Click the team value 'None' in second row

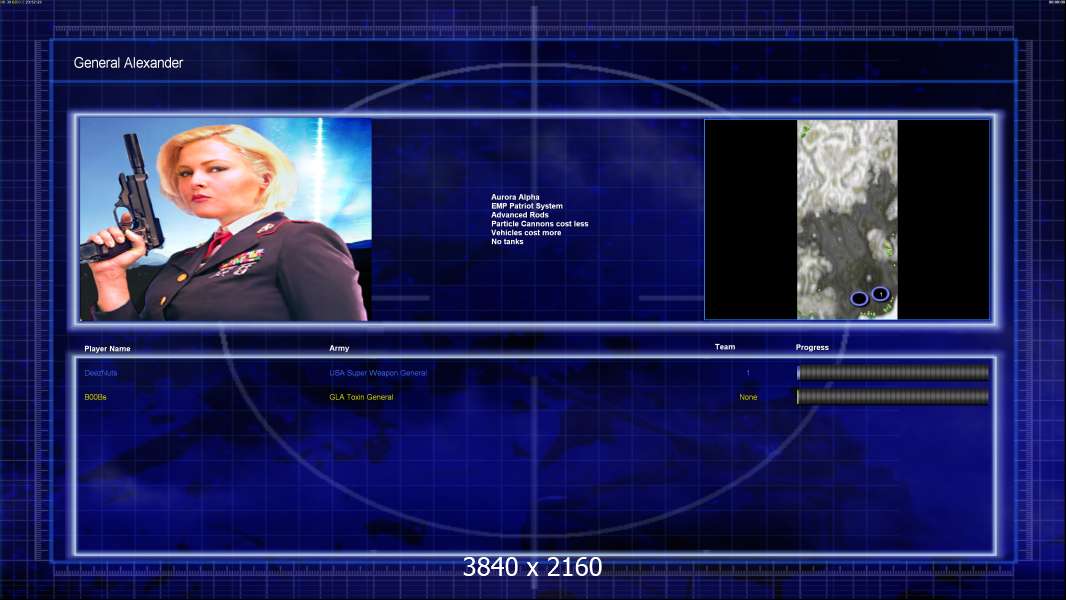[x=748, y=397]
